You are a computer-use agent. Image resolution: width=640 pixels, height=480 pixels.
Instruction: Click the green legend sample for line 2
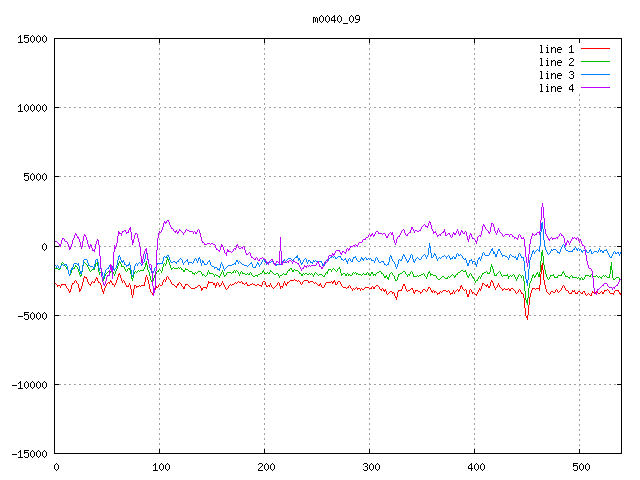click(596, 62)
